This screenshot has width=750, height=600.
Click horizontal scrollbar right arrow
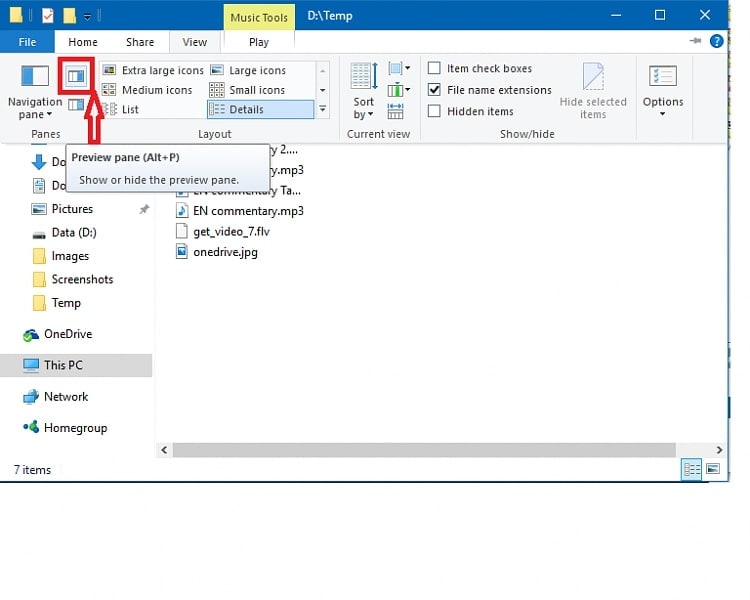click(719, 450)
